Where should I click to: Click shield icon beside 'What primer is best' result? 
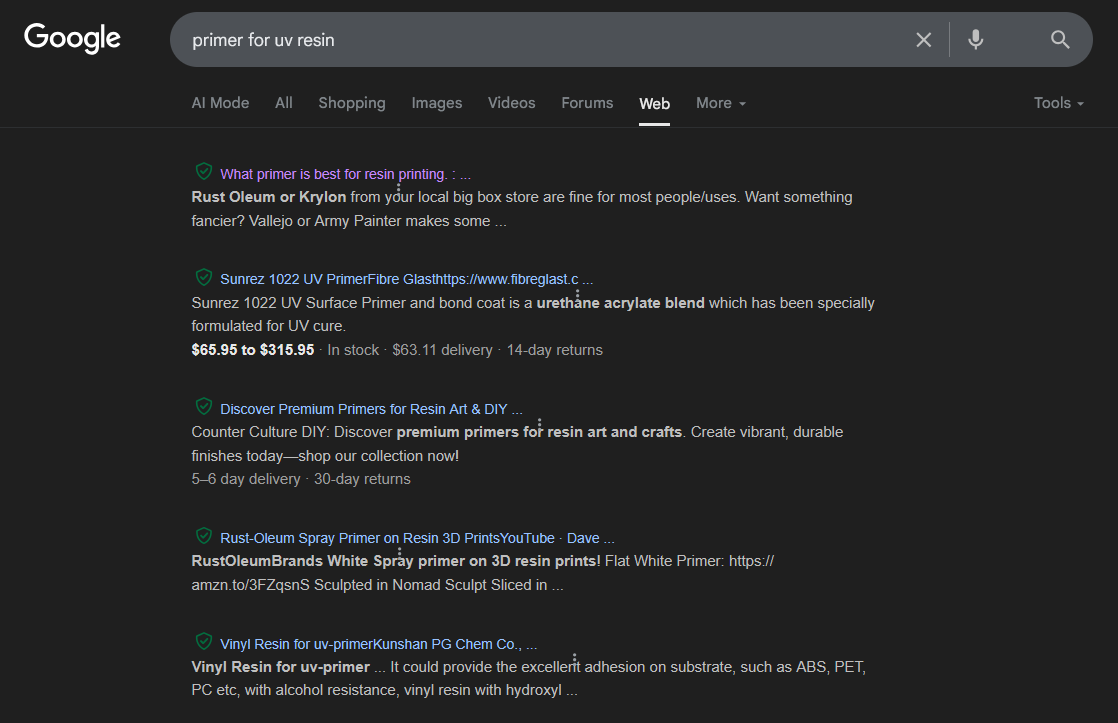point(204,171)
